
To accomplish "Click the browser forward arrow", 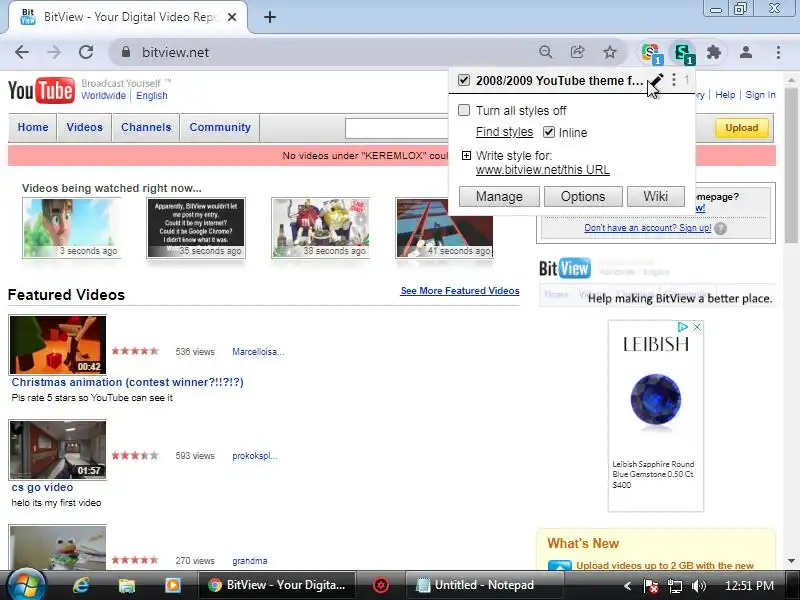I will tap(54, 52).
